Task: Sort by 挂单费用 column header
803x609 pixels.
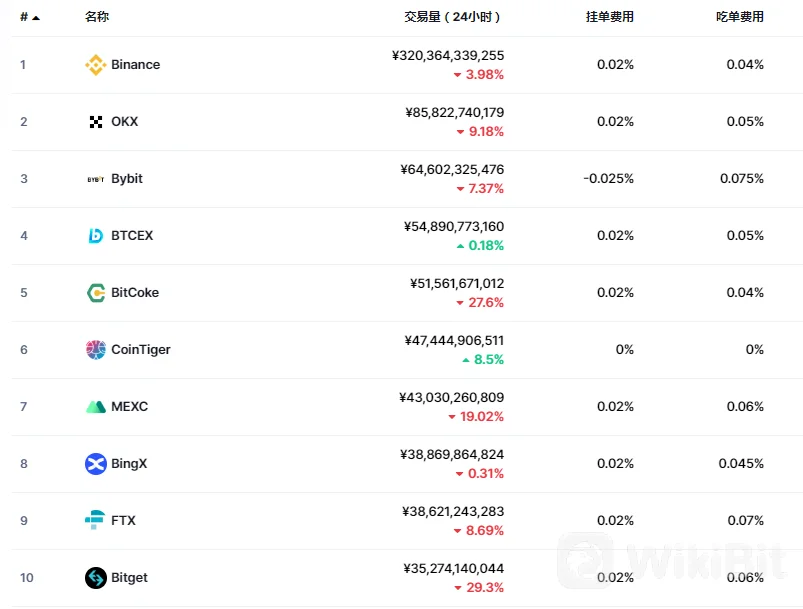Action: [x=609, y=17]
